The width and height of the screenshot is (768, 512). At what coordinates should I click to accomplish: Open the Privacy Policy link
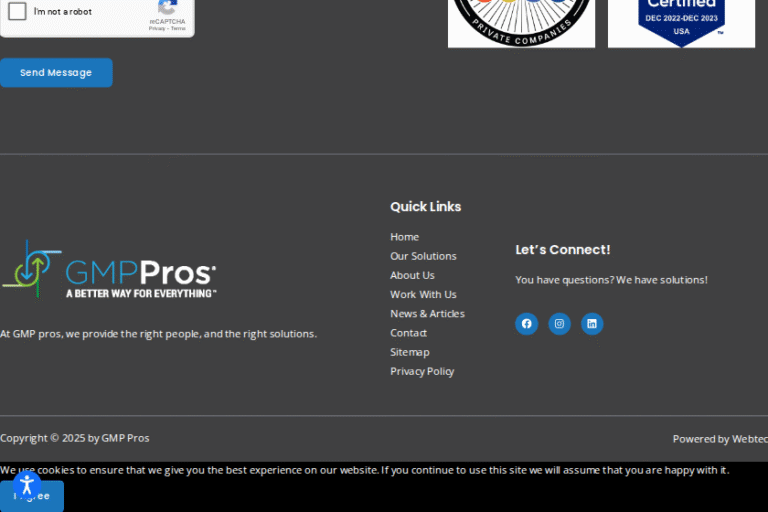click(x=422, y=371)
